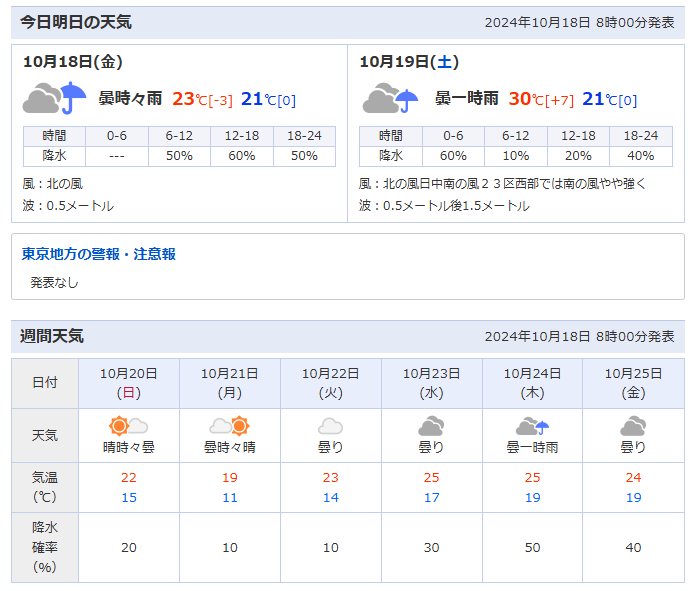Viewport: 694px width, 591px height.
Task: Click the 今日明日の天気 section header
Action: [76, 22]
